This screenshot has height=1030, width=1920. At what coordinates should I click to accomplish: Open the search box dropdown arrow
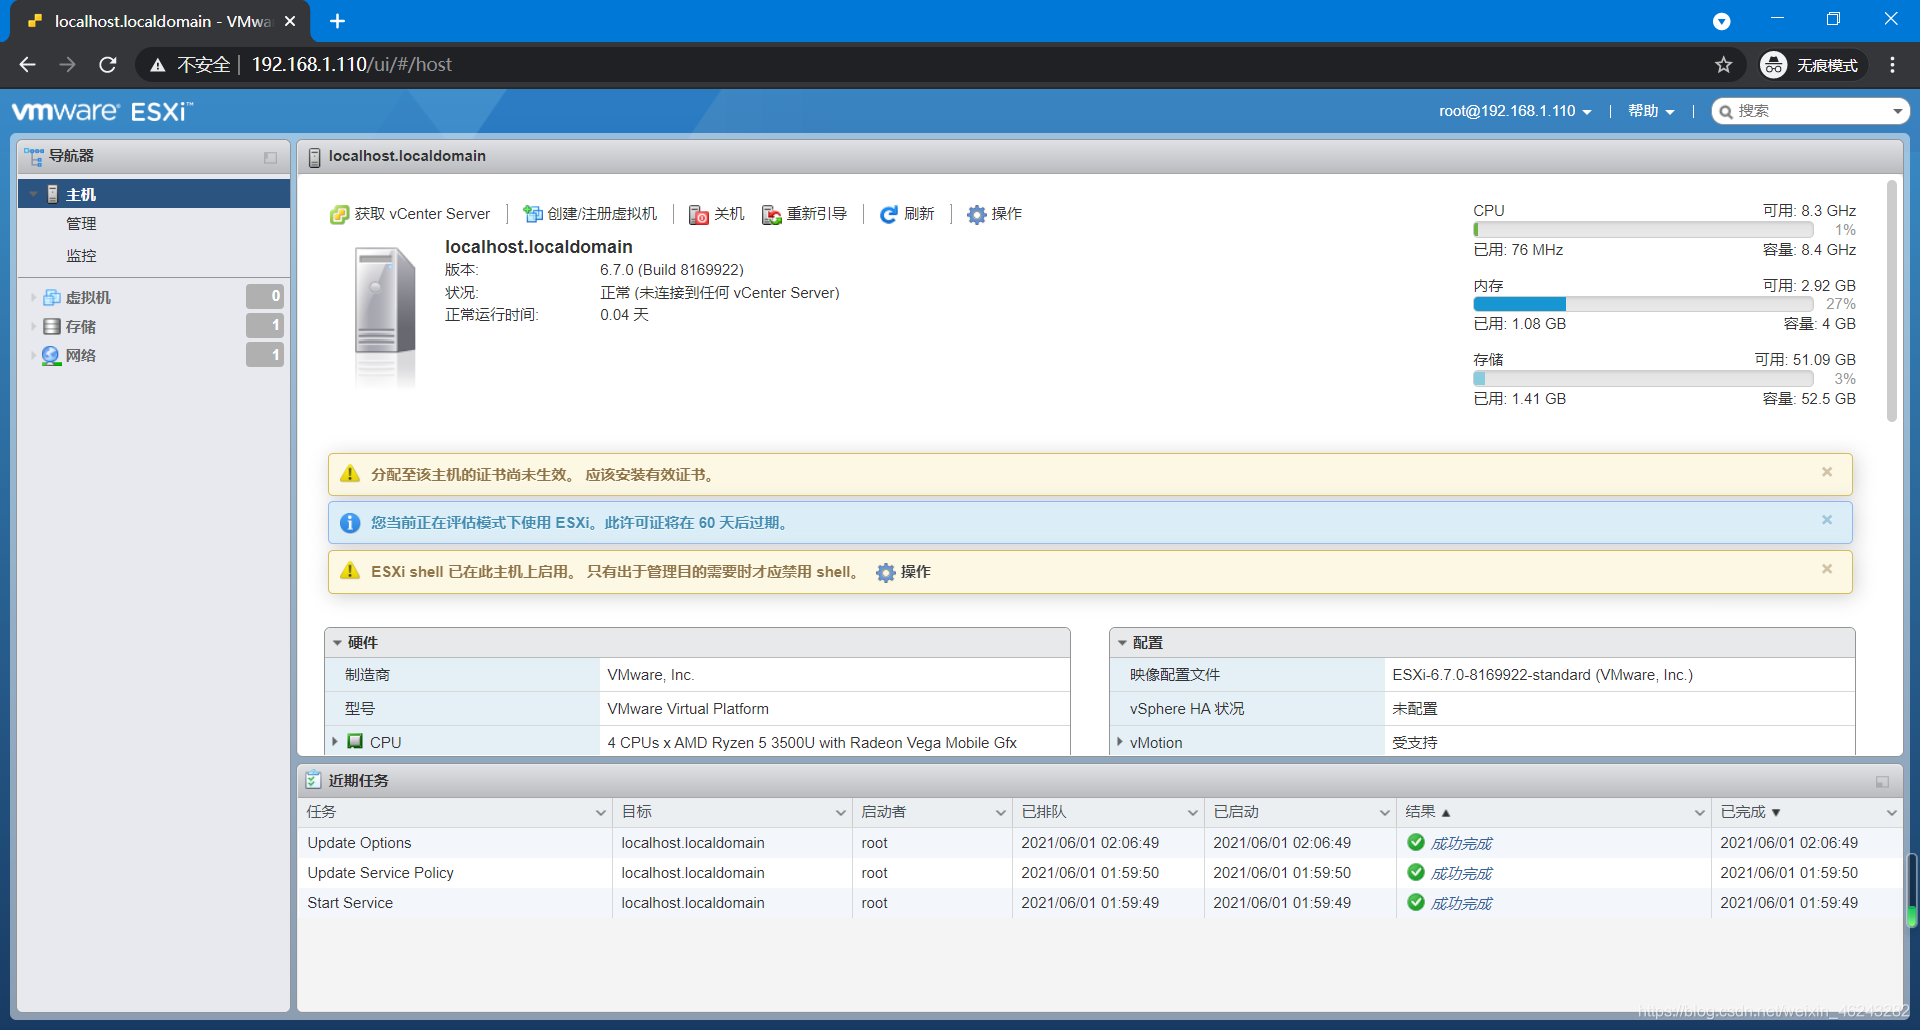1897,111
